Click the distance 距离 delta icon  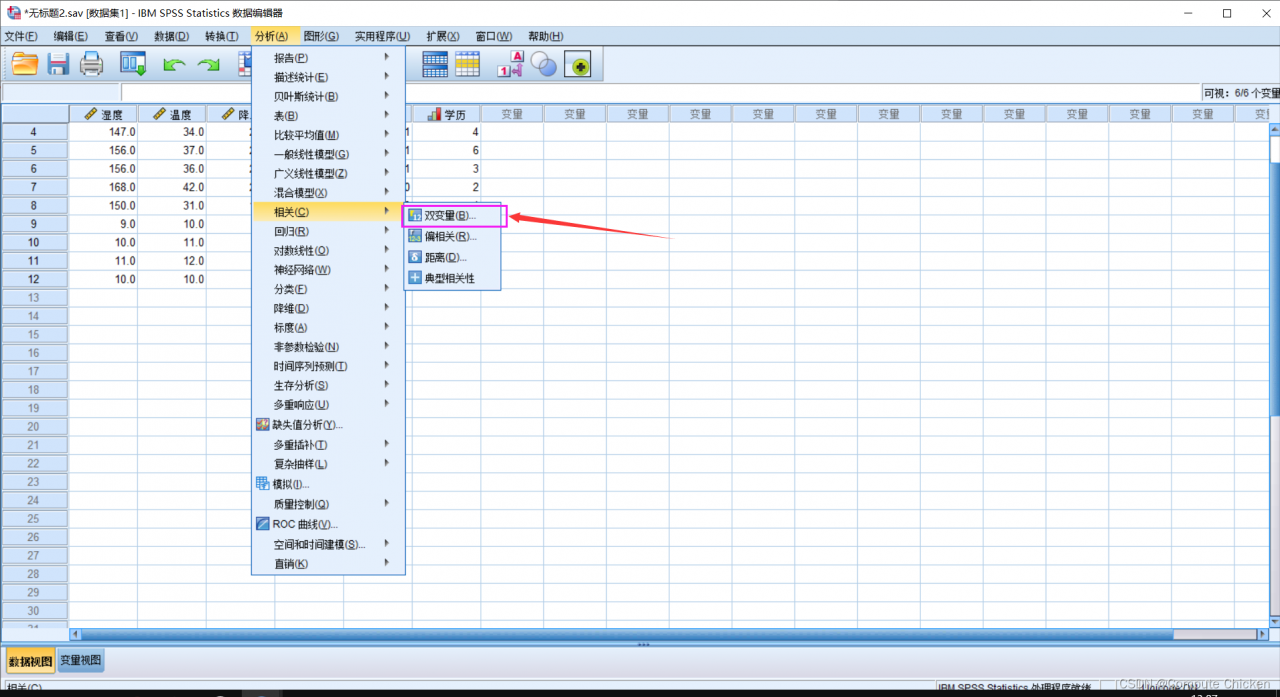[x=415, y=257]
